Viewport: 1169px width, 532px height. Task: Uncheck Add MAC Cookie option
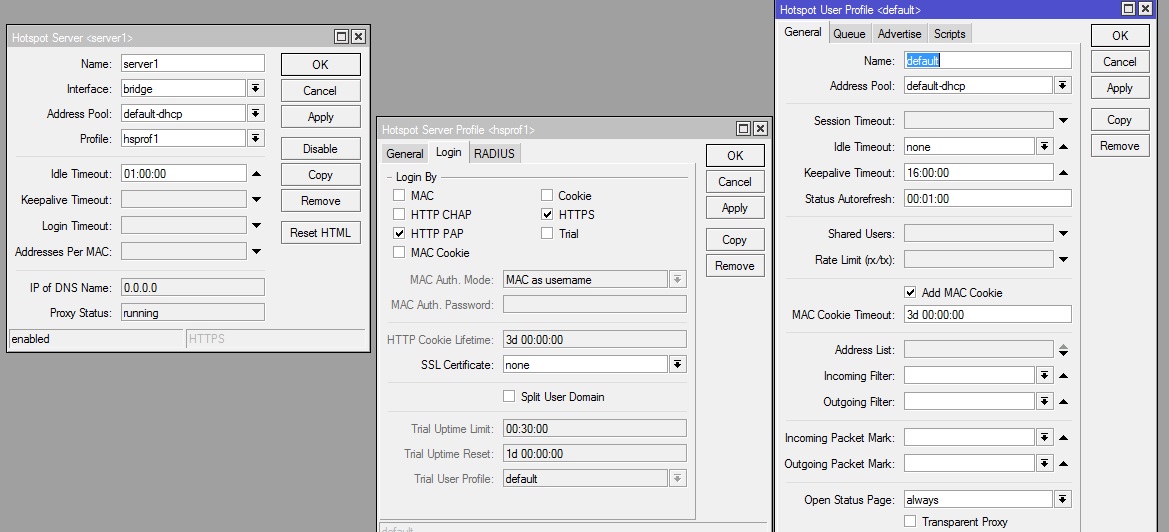coord(910,292)
